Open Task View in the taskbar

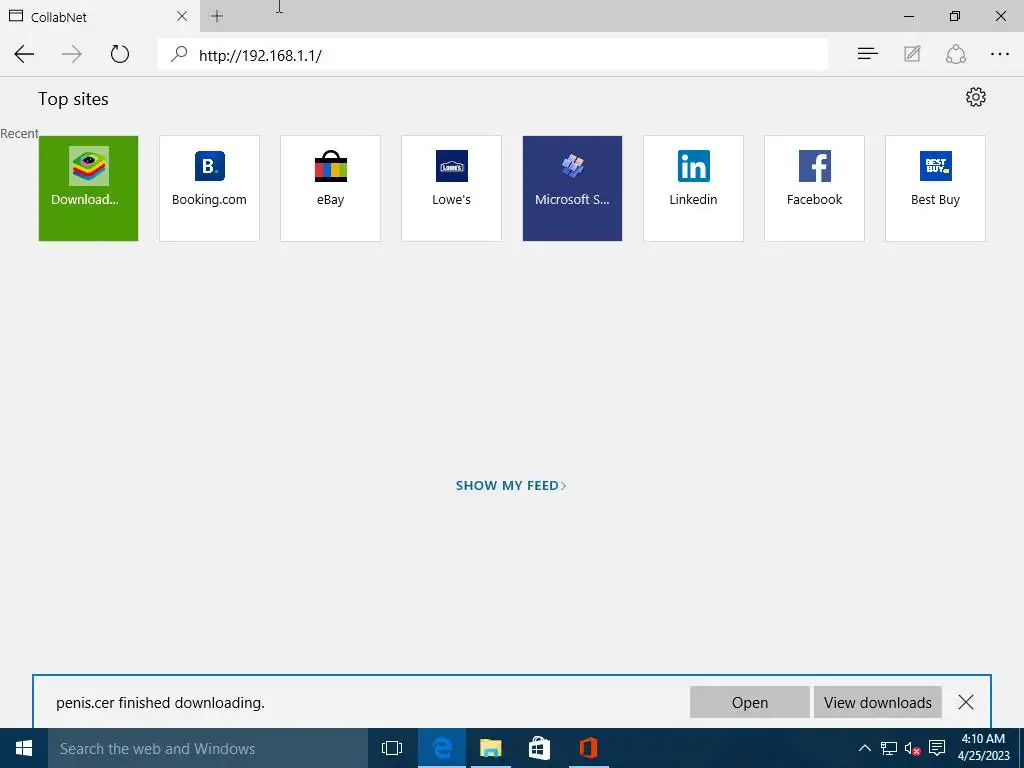392,748
